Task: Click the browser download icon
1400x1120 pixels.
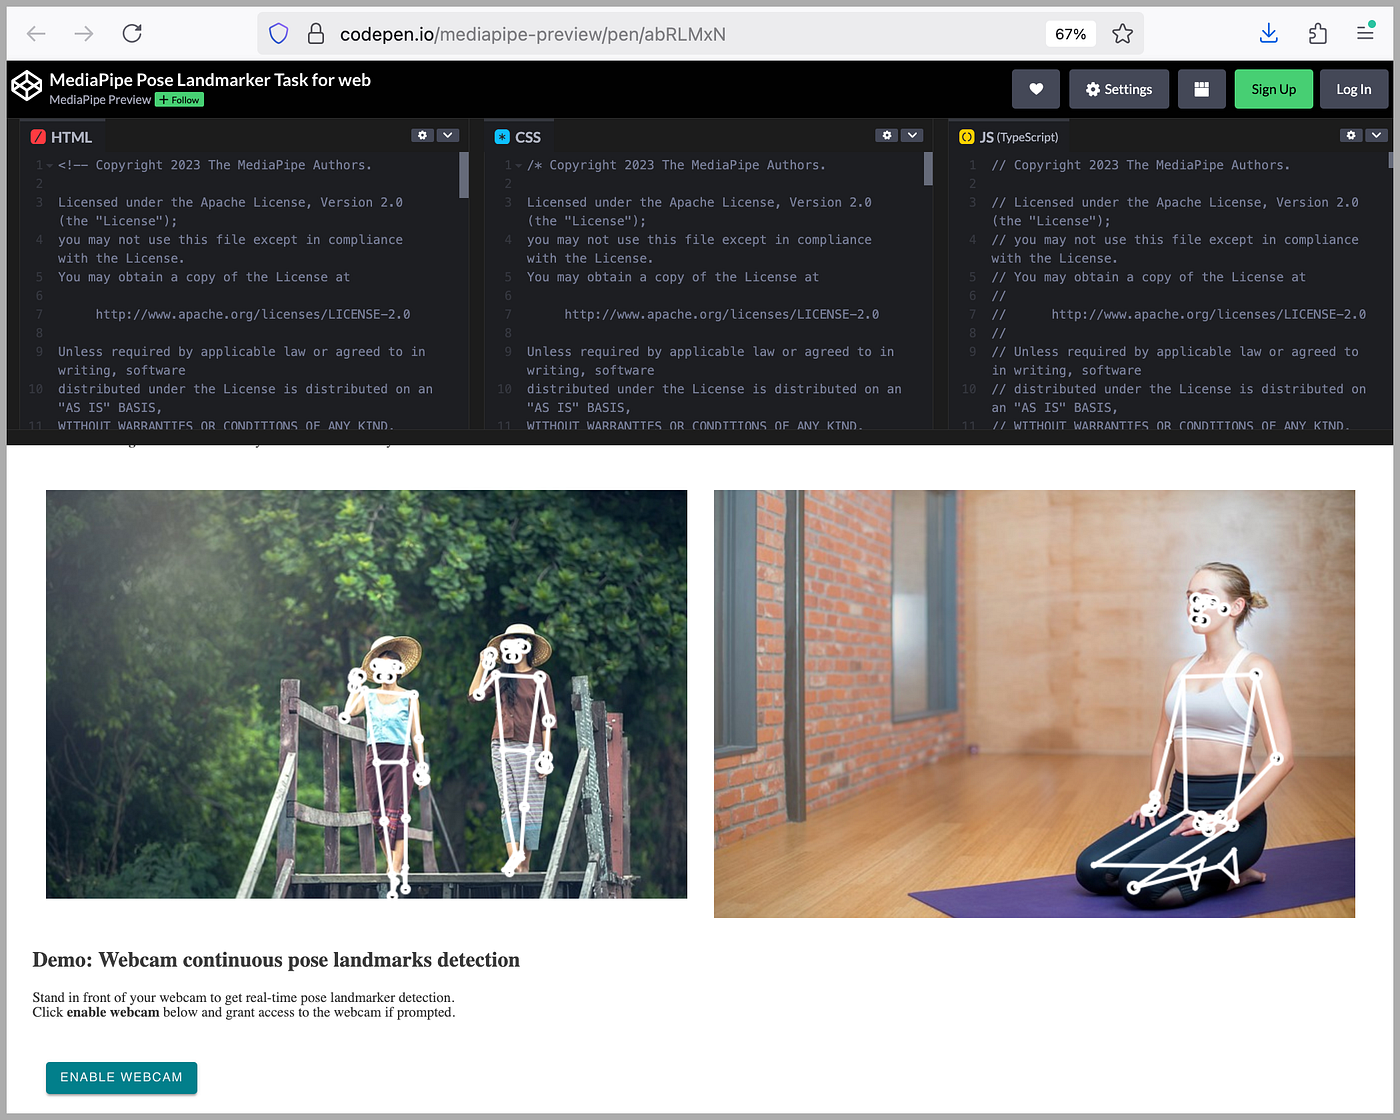Action: [x=1268, y=33]
